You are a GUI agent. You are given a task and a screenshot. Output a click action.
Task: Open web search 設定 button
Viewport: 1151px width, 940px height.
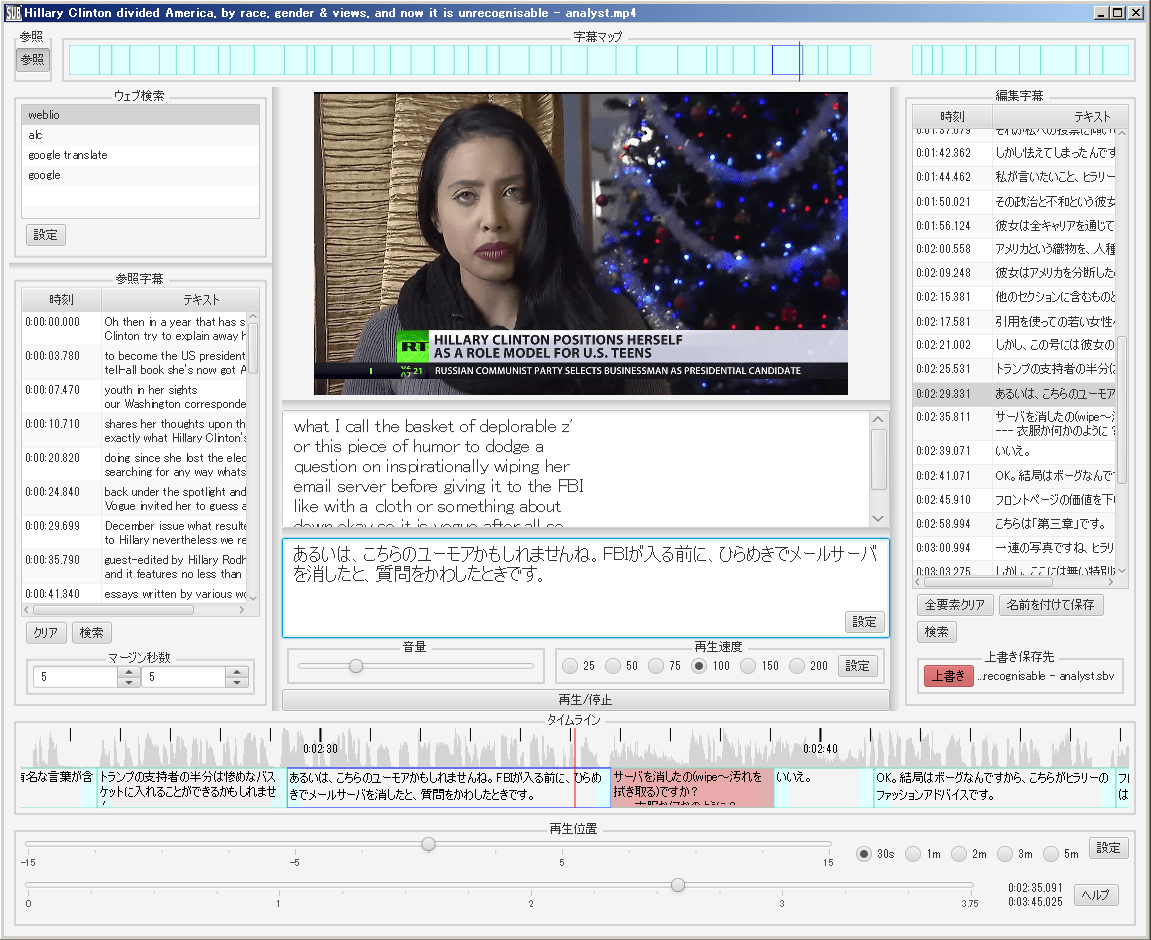click(x=46, y=235)
